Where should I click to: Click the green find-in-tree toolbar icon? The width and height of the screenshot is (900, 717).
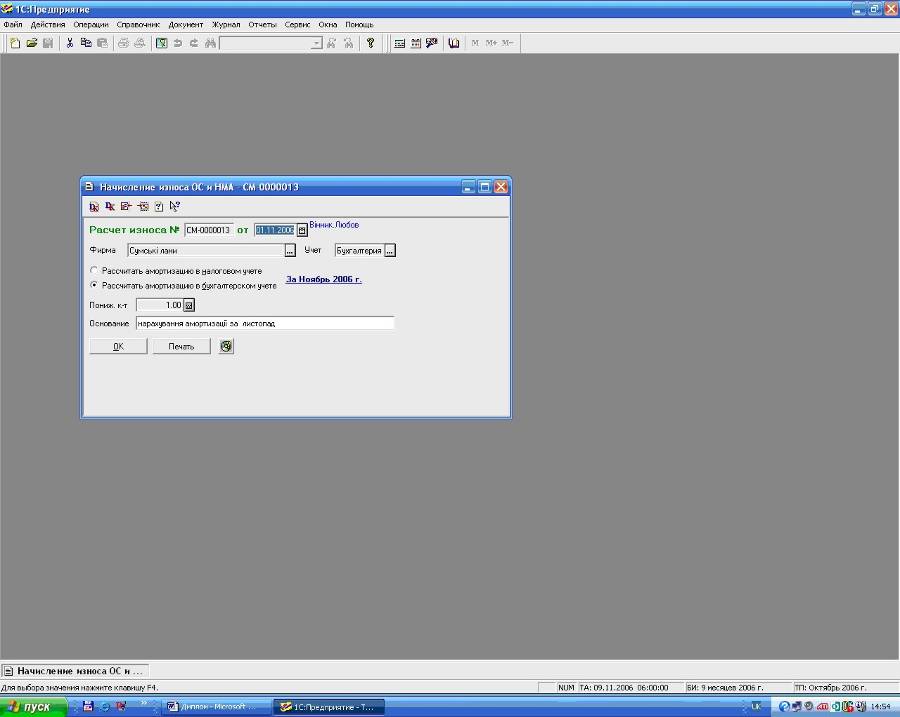(x=162, y=43)
